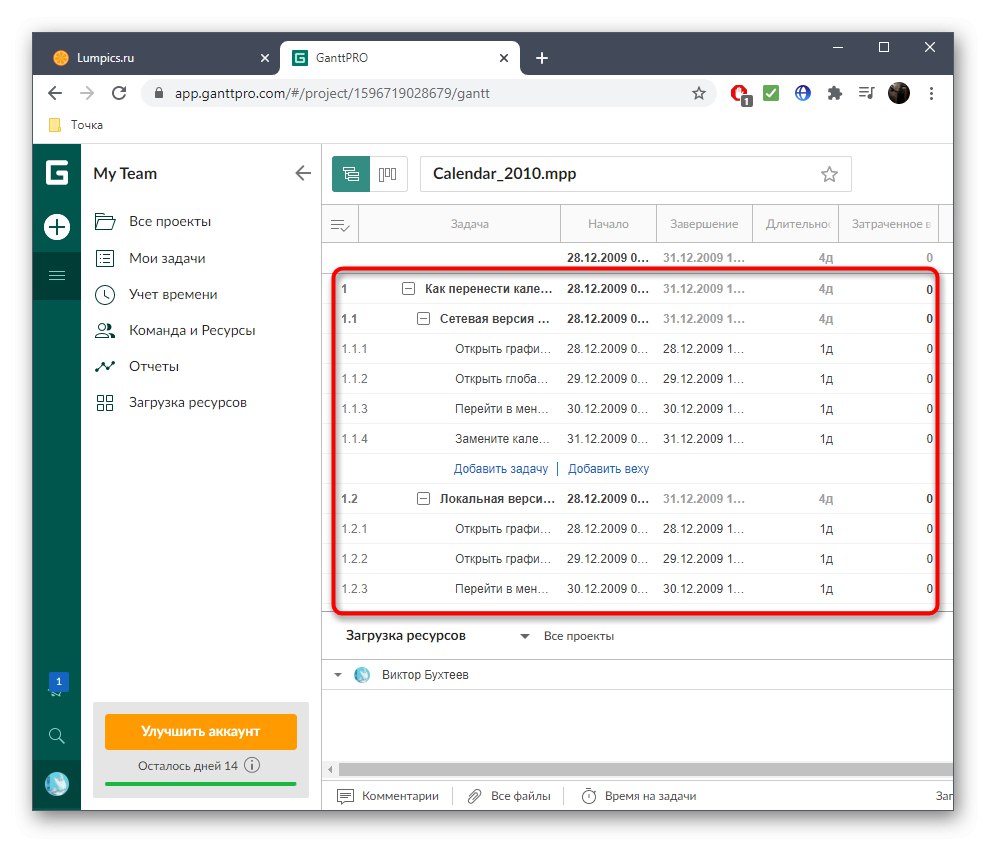The height and width of the screenshot is (843, 986).
Task: Open Все файлы panel
Action: 509,796
